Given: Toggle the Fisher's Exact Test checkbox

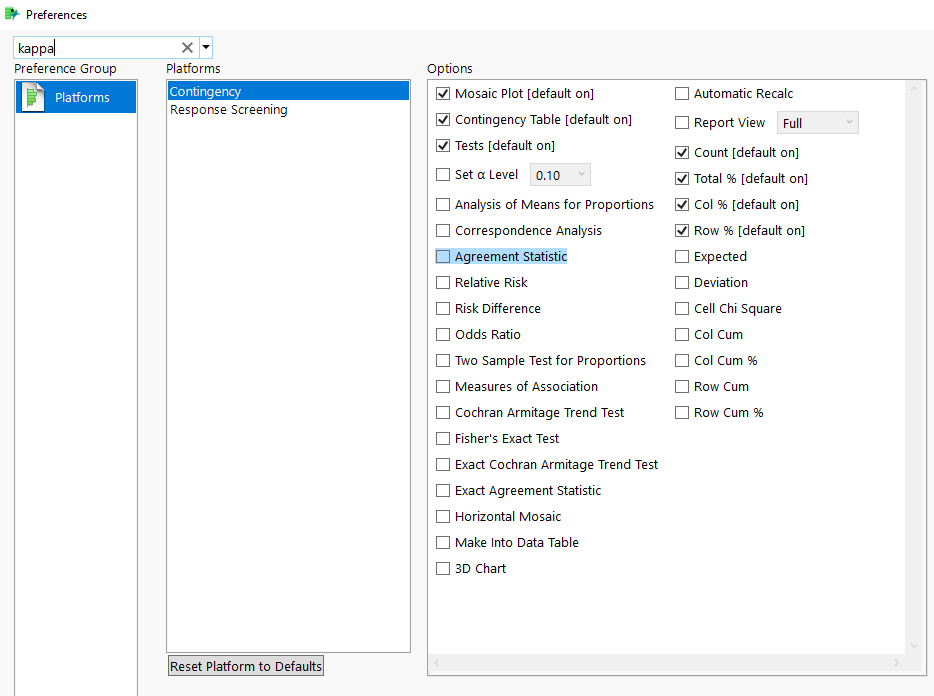Looking at the screenshot, I should [443, 439].
